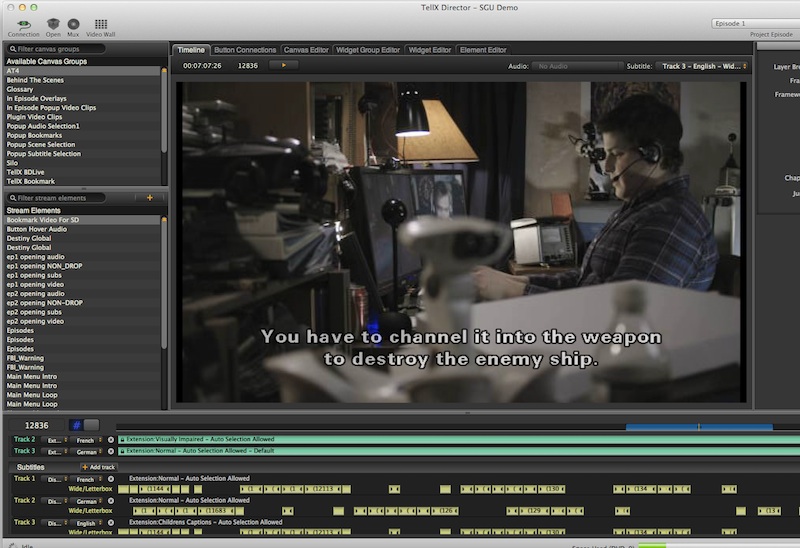The image size is (800, 548).
Task: Open the Video Wall grid icon
Action: pos(101,24)
